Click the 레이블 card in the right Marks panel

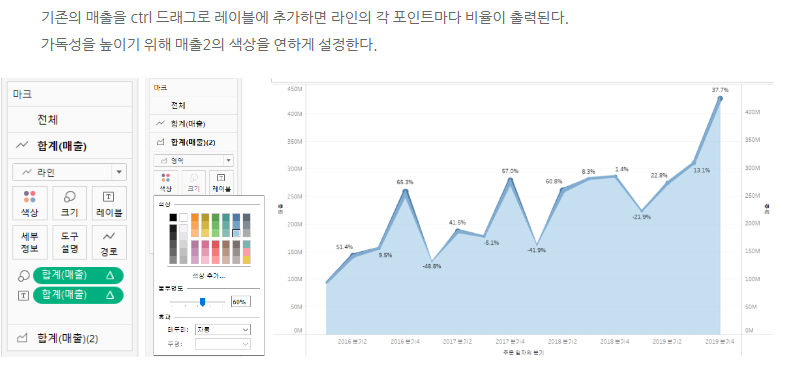(x=221, y=183)
